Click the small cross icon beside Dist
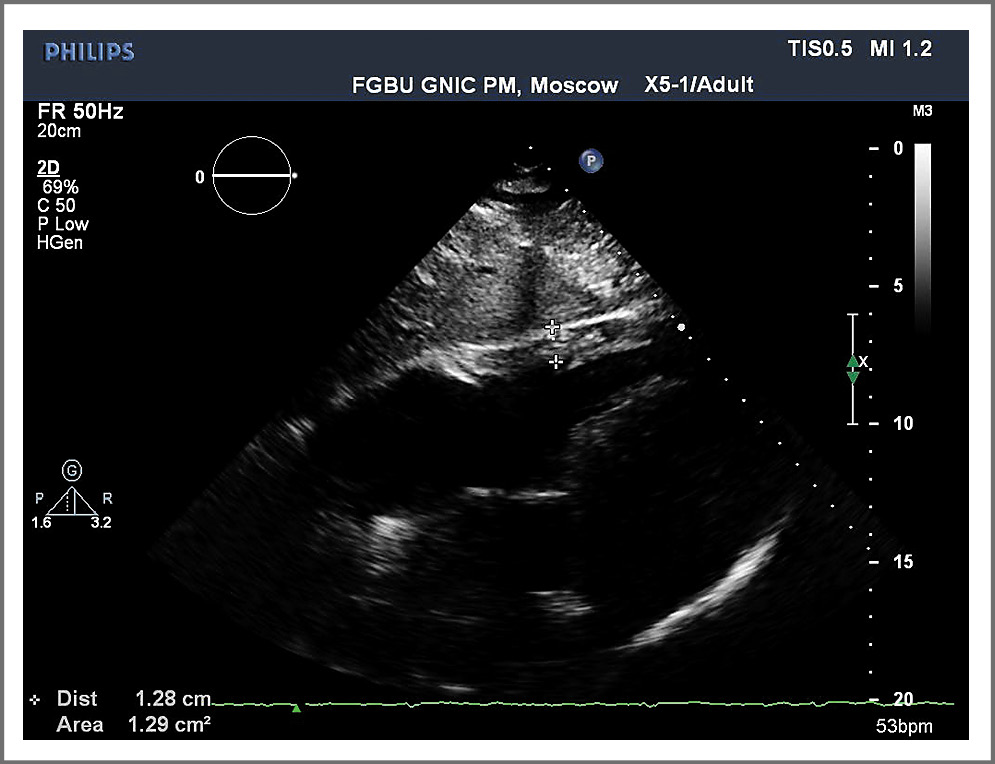The image size is (995, 764). pyautogui.click(x=37, y=699)
